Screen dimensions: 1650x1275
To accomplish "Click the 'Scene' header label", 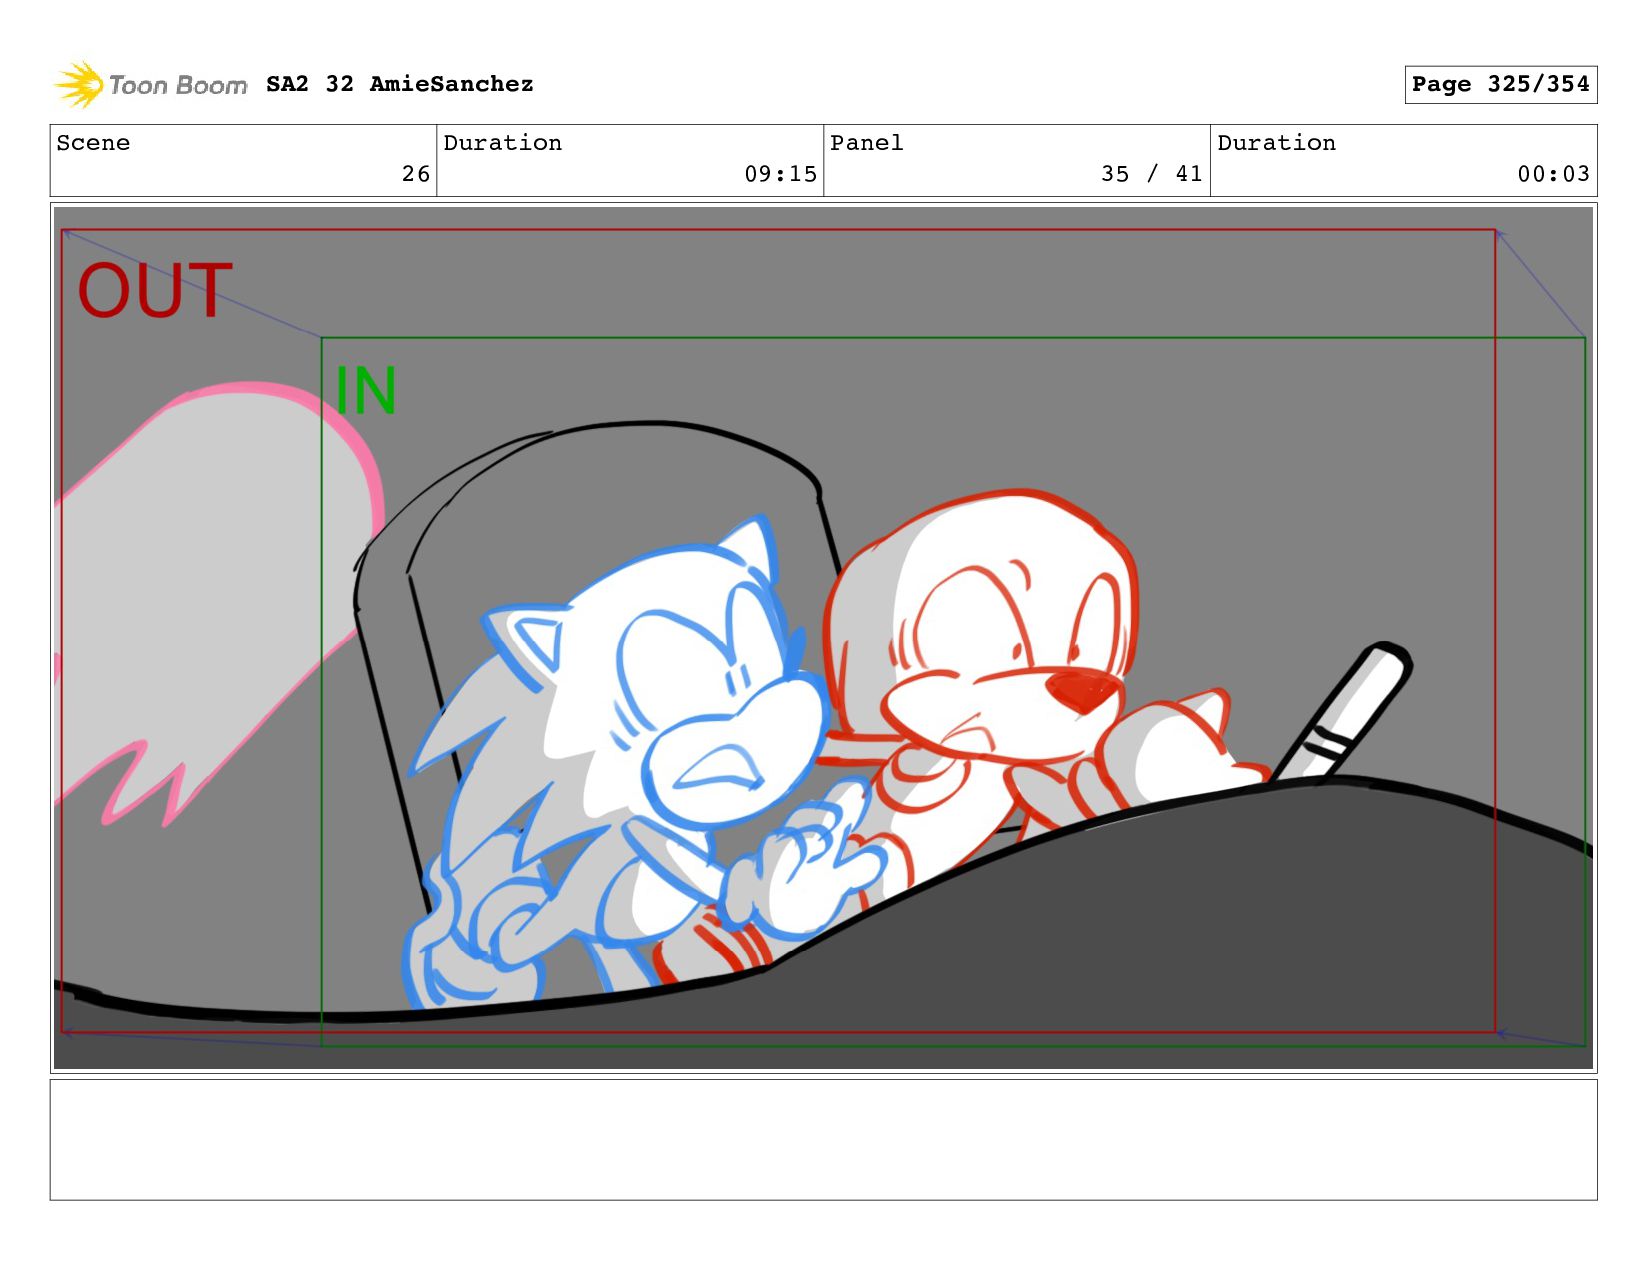I will (x=93, y=143).
